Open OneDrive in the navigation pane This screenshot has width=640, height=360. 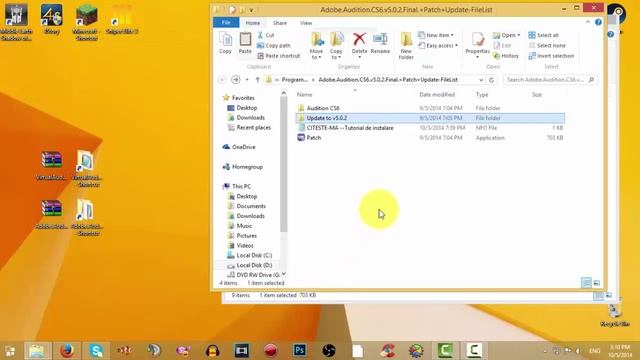coord(244,147)
